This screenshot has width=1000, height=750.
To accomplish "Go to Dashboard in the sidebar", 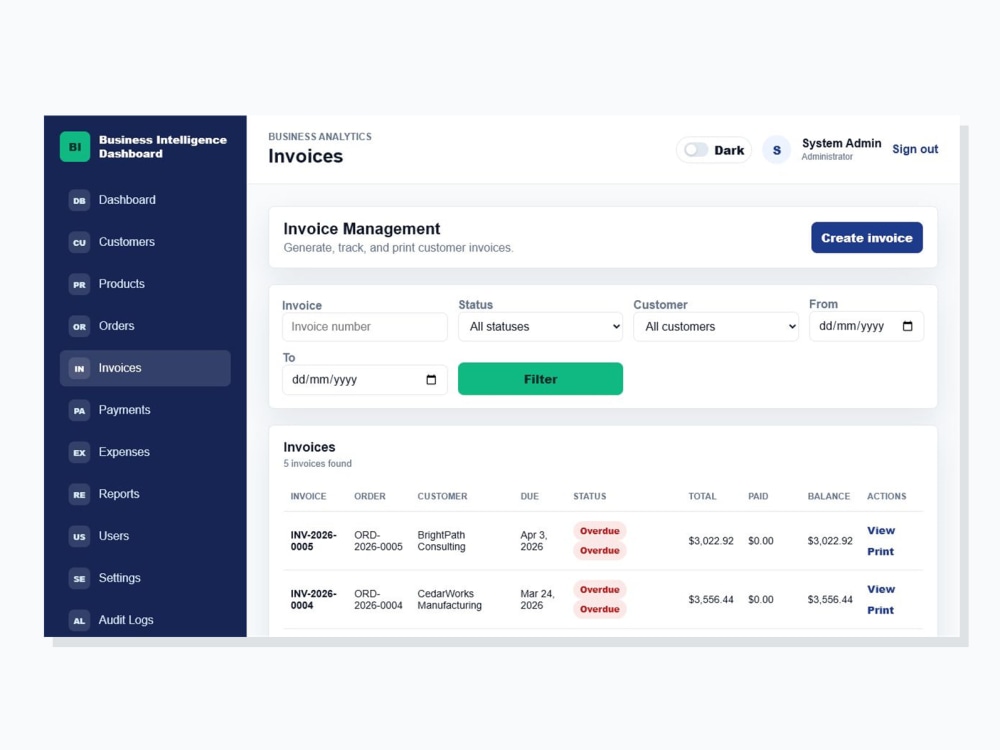I will pos(145,200).
